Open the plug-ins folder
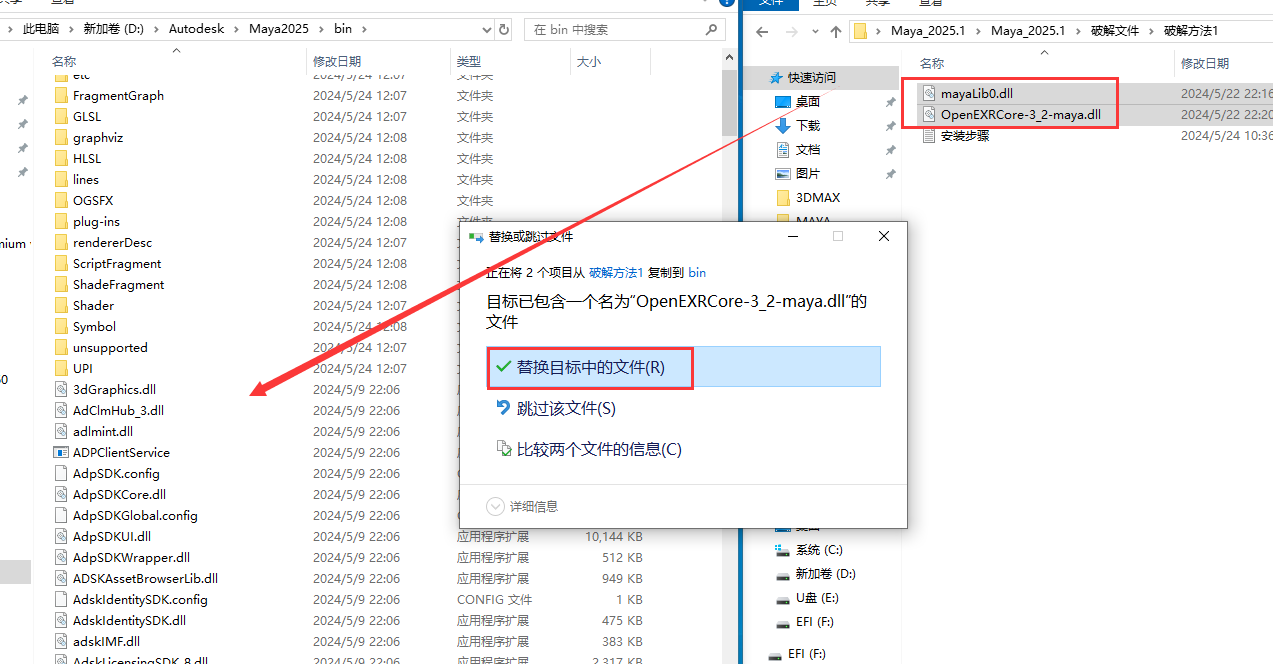This screenshot has height=664, width=1273. click(x=98, y=220)
